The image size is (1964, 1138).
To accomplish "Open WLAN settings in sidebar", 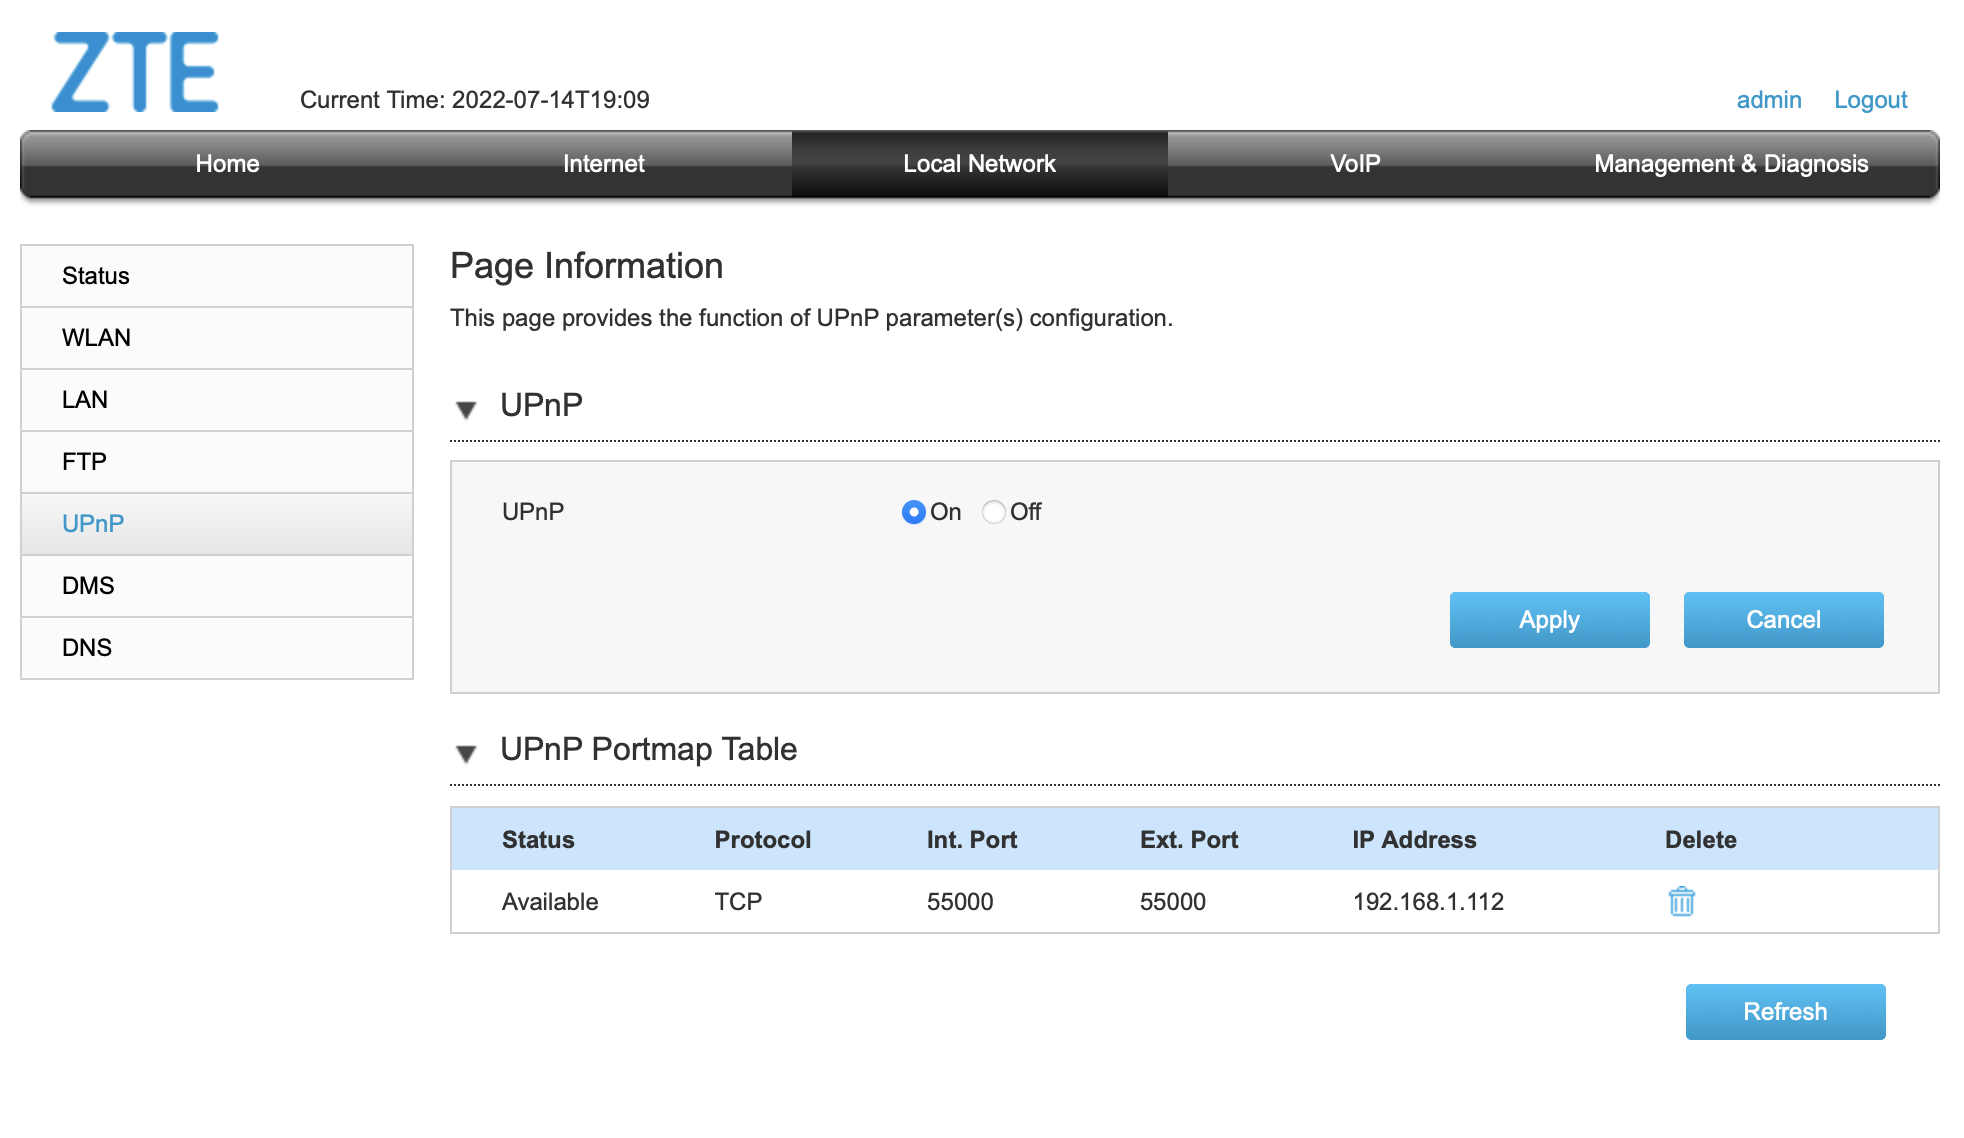I will pyautogui.click(x=217, y=338).
